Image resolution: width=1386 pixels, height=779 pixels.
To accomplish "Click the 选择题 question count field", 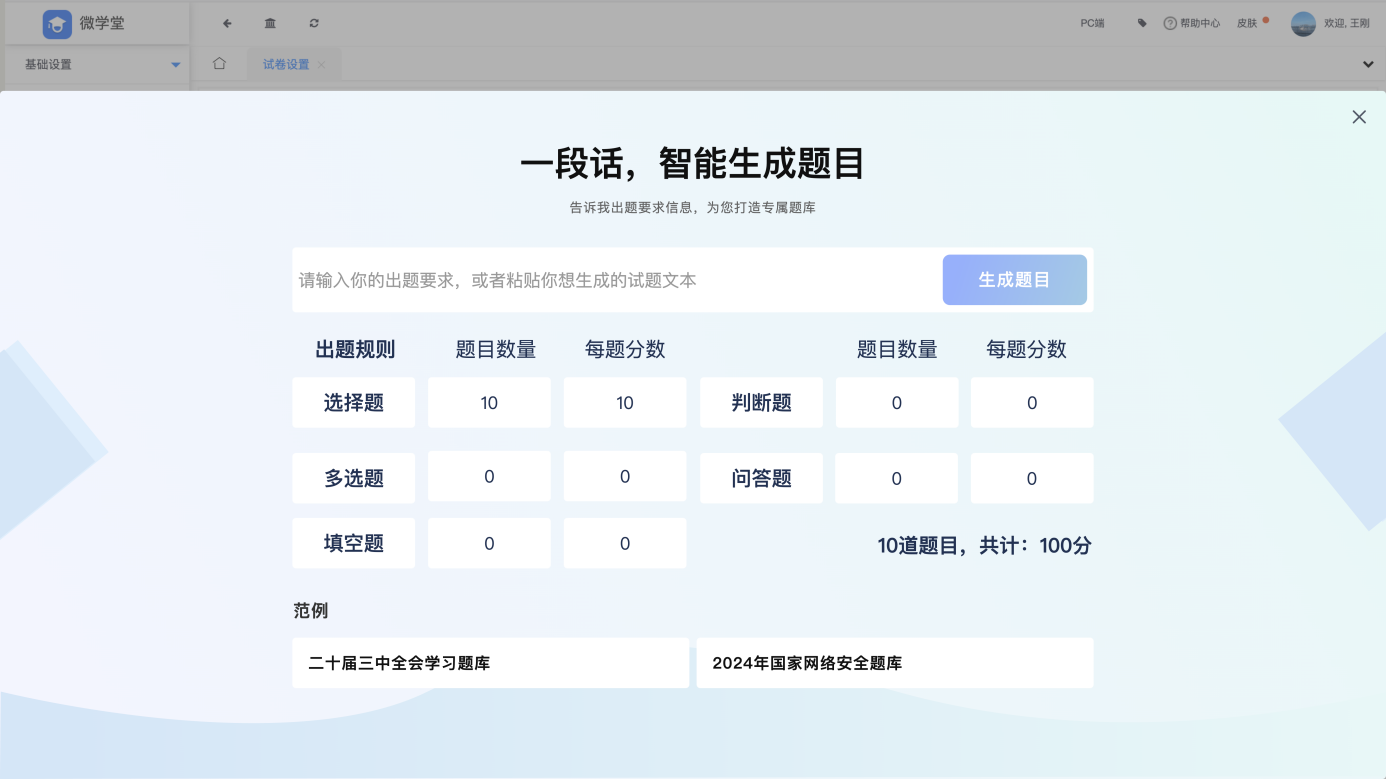I will (489, 403).
